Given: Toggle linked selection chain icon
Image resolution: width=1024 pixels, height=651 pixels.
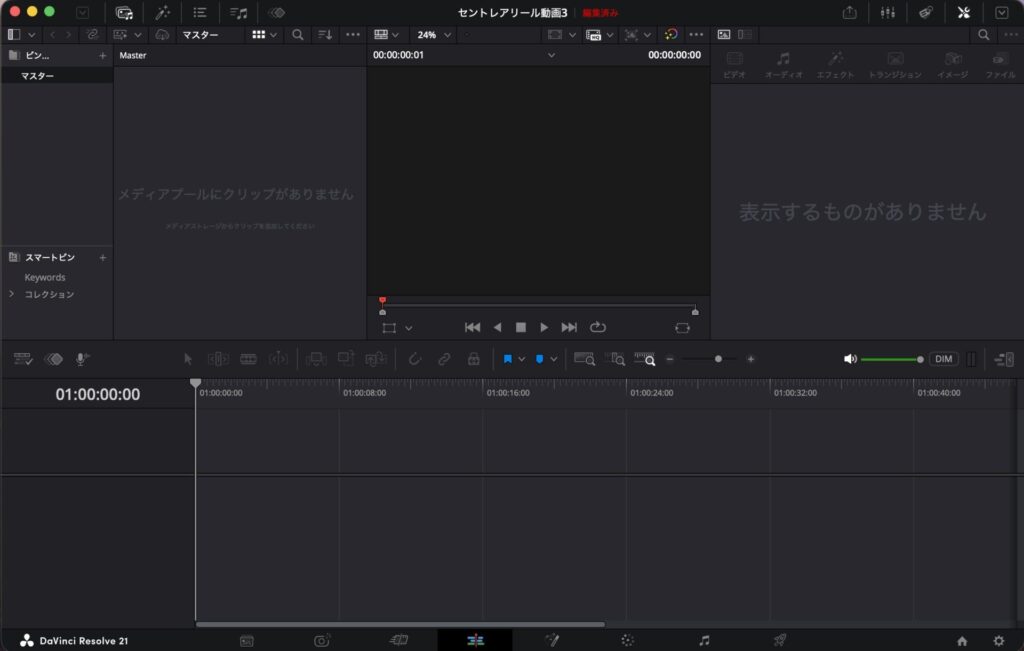Looking at the screenshot, I should click(x=444, y=359).
